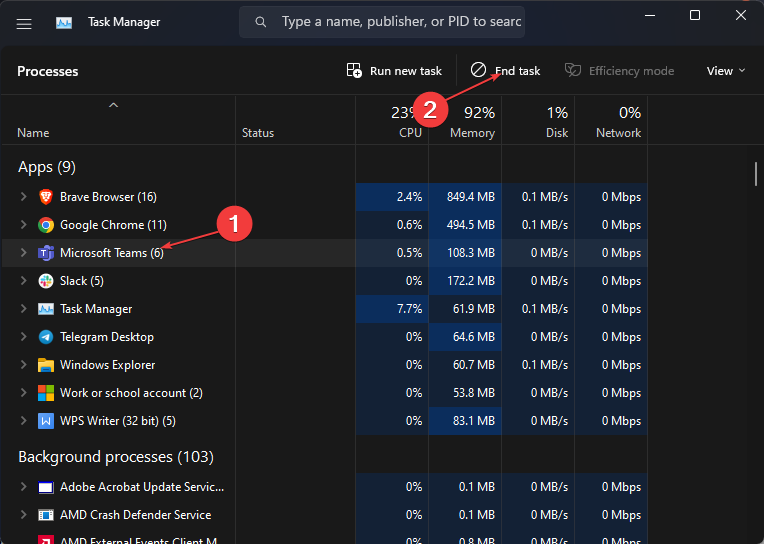Click the AMD Crash Defender Service icon
The width and height of the screenshot is (764, 544).
46,515
